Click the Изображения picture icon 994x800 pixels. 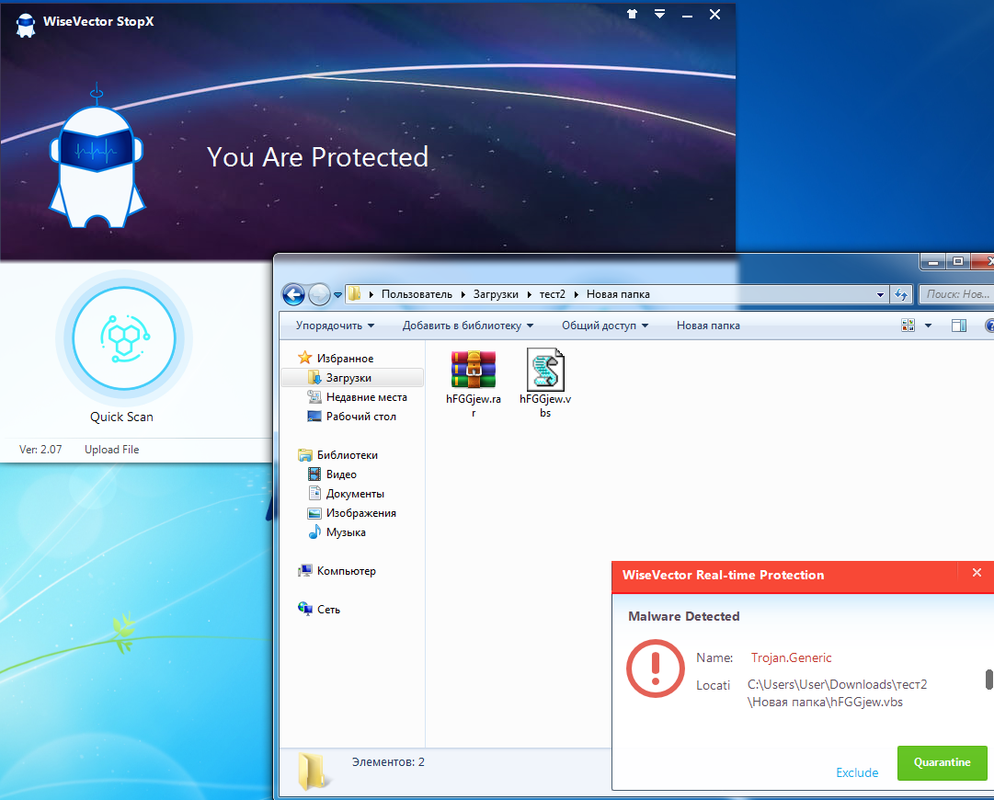pyautogui.click(x=314, y=513)
